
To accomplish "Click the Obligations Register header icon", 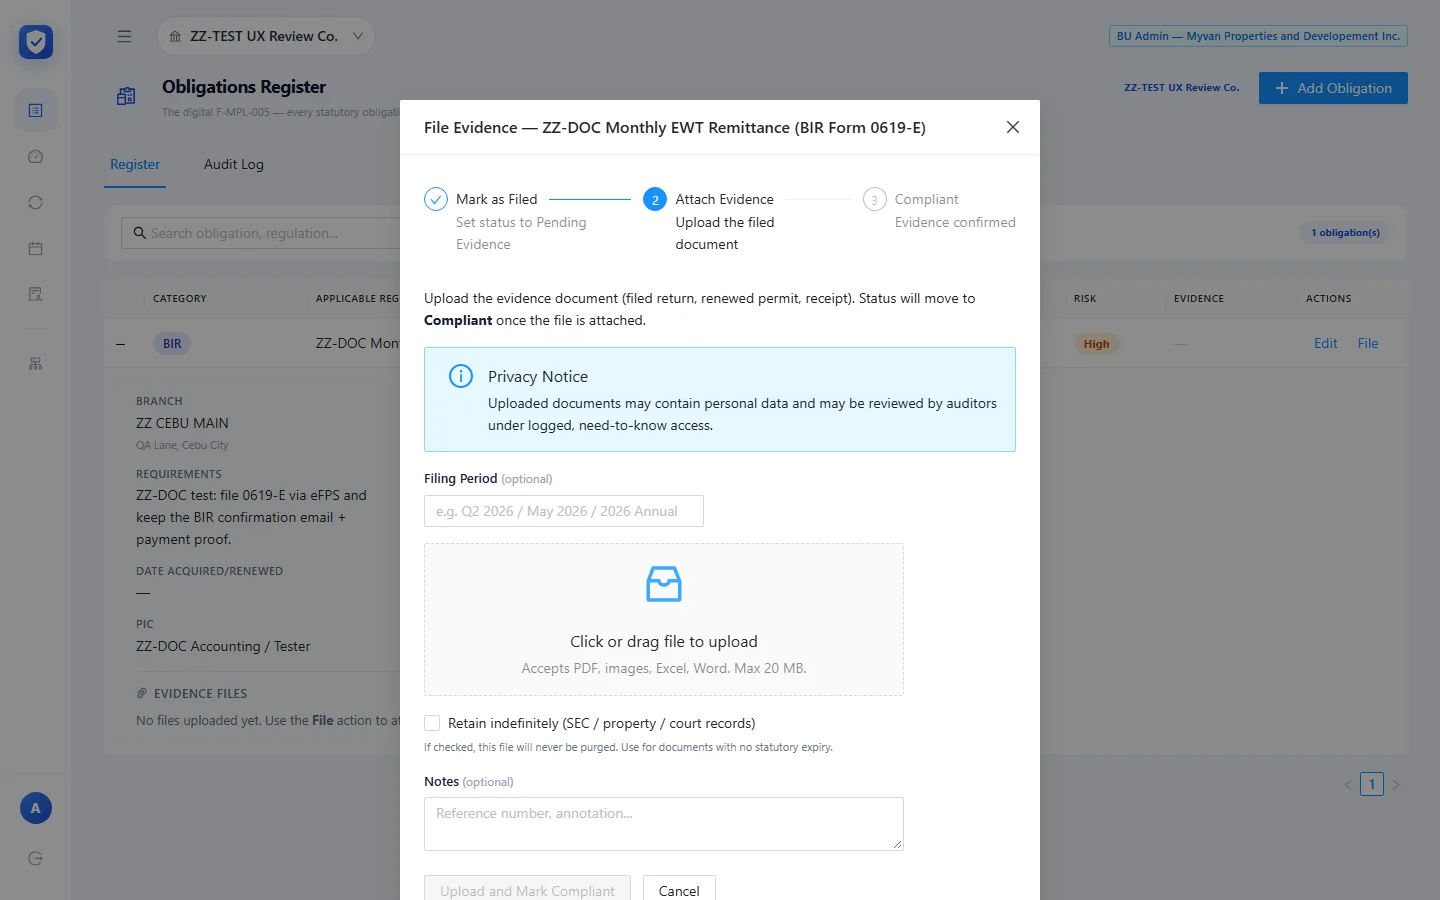I will pyautogui.click(x=126, y=96).
